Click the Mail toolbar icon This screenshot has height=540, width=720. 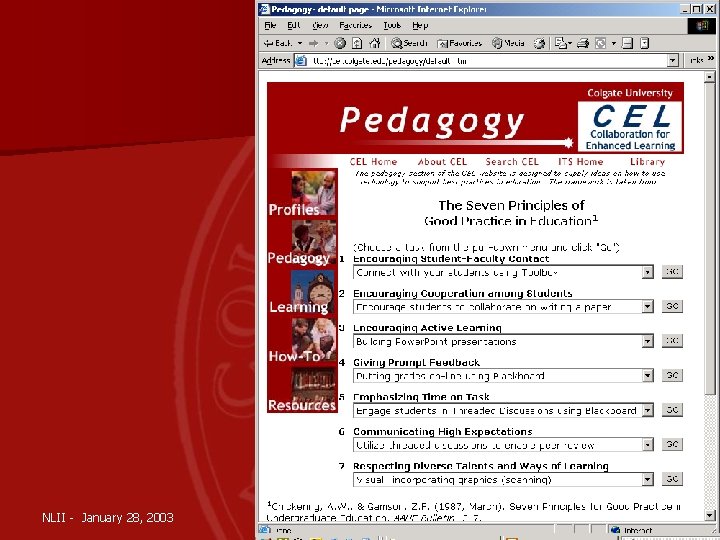(562, 43)
